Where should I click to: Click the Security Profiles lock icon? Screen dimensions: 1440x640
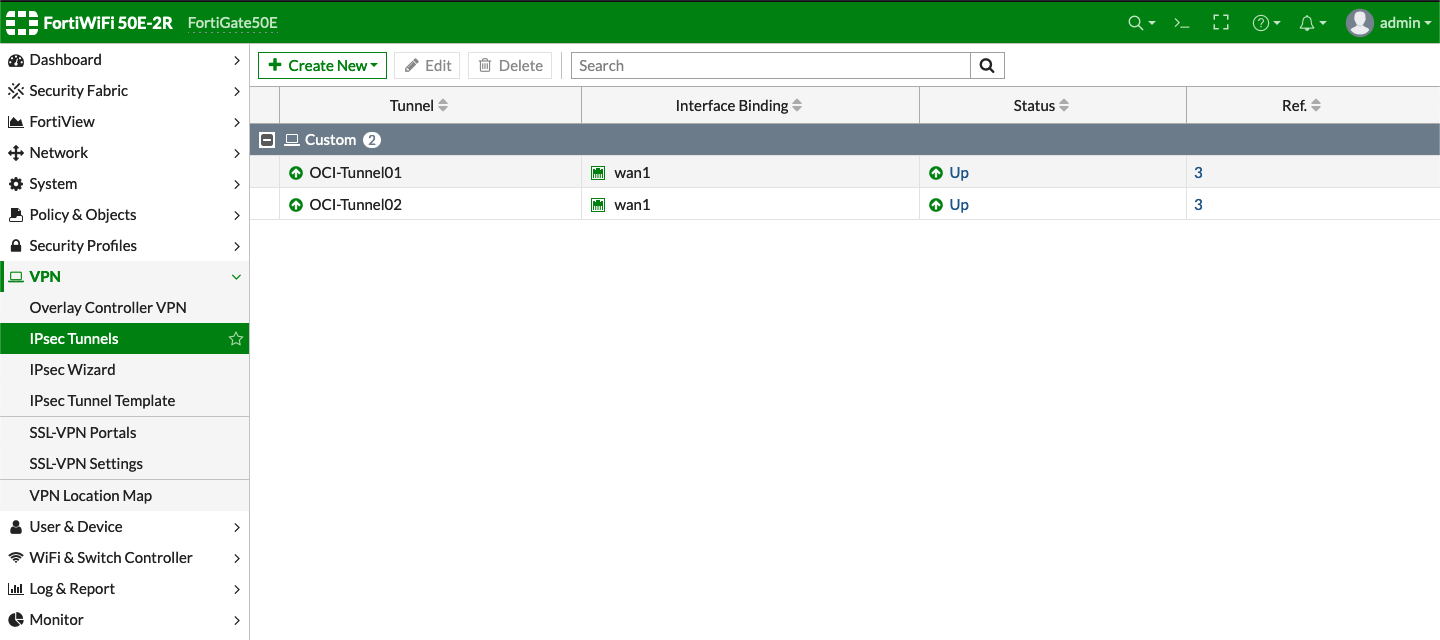[x=15, y=246]
